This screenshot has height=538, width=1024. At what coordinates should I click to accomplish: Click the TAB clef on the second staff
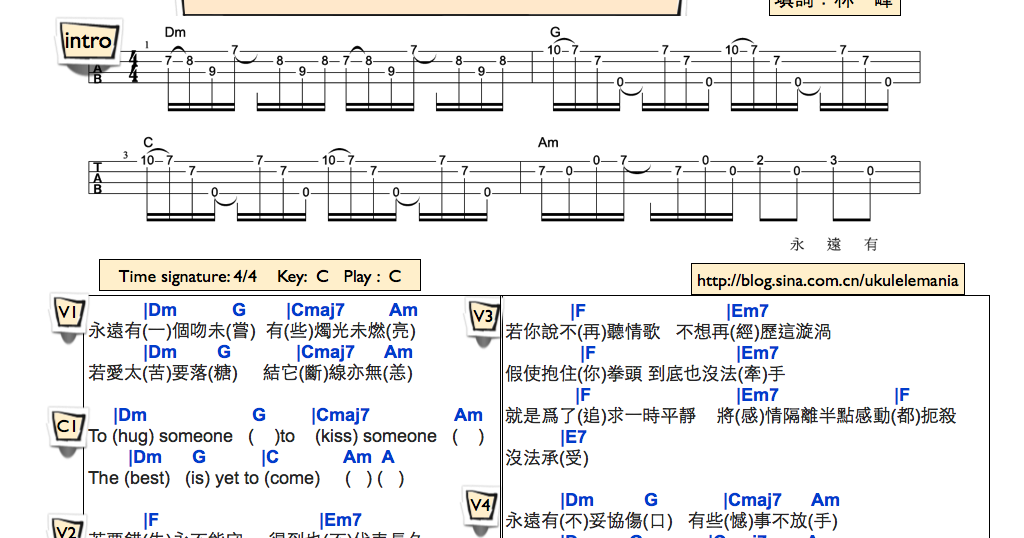pos(97,178)
